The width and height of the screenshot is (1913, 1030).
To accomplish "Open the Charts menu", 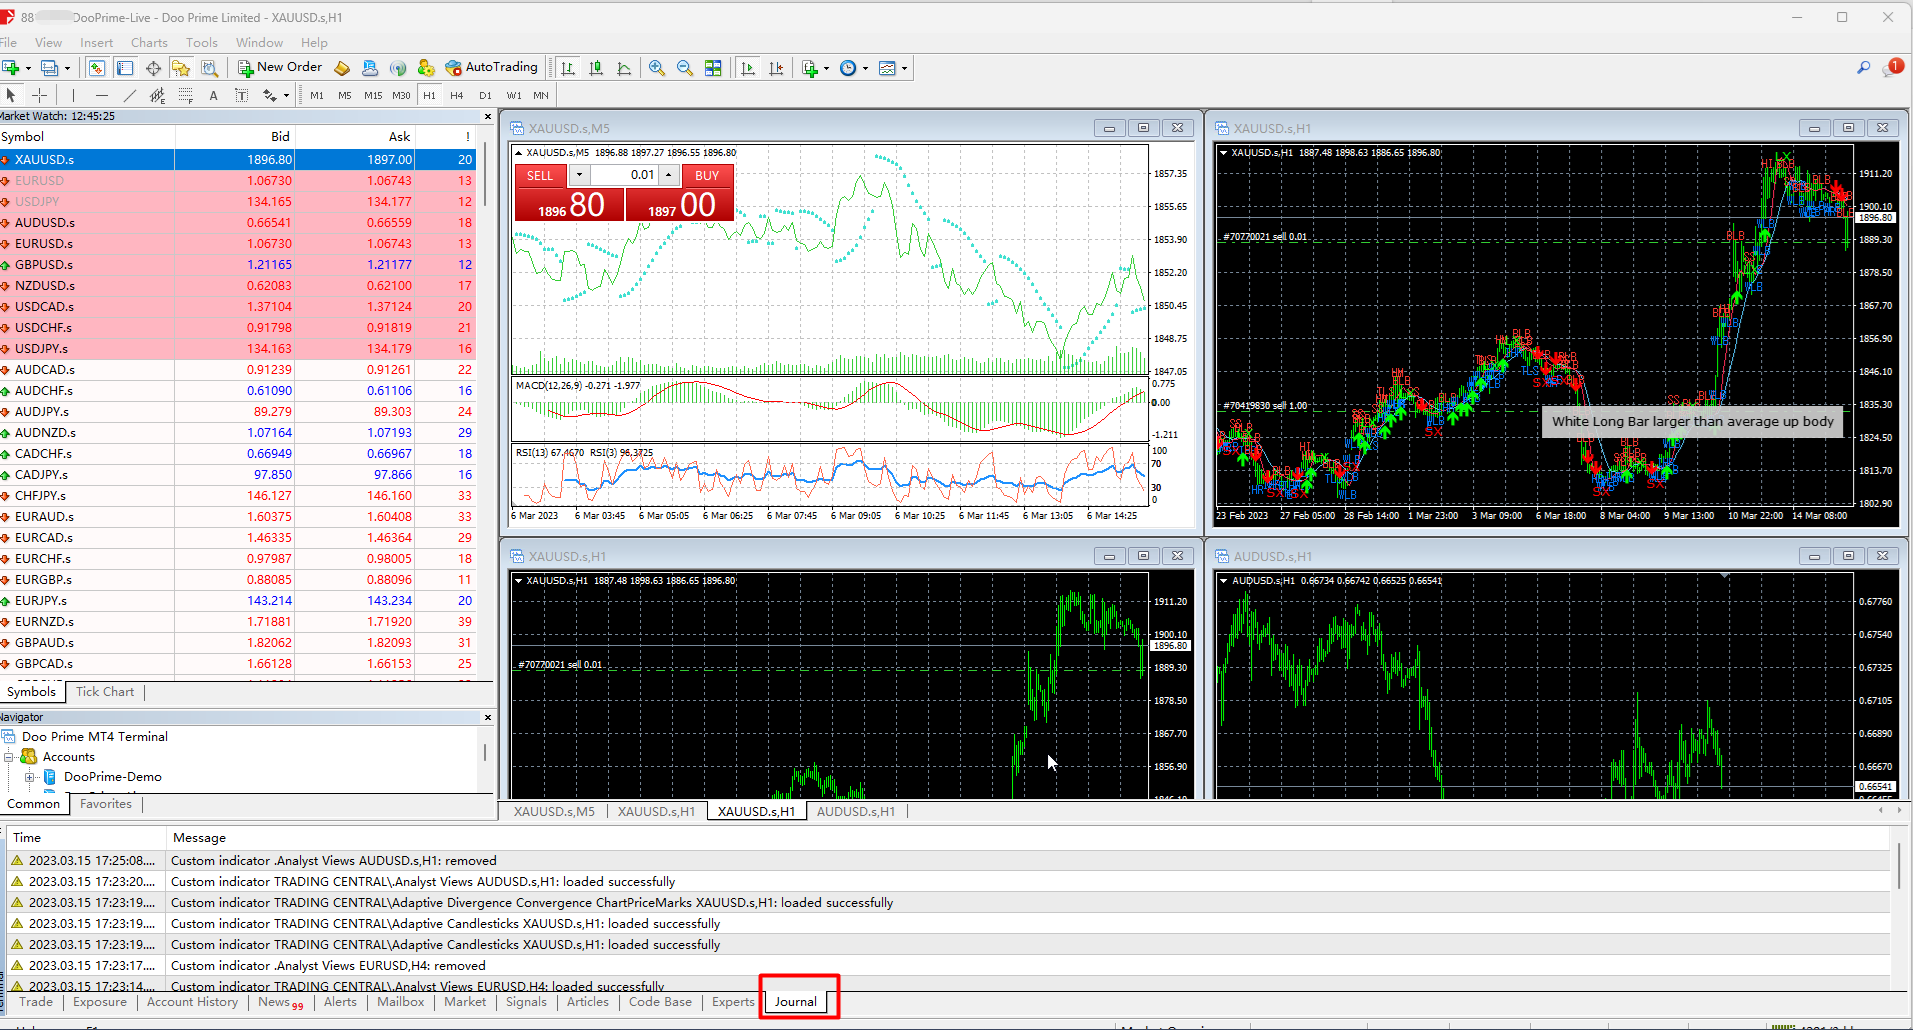I will [149, 42].
